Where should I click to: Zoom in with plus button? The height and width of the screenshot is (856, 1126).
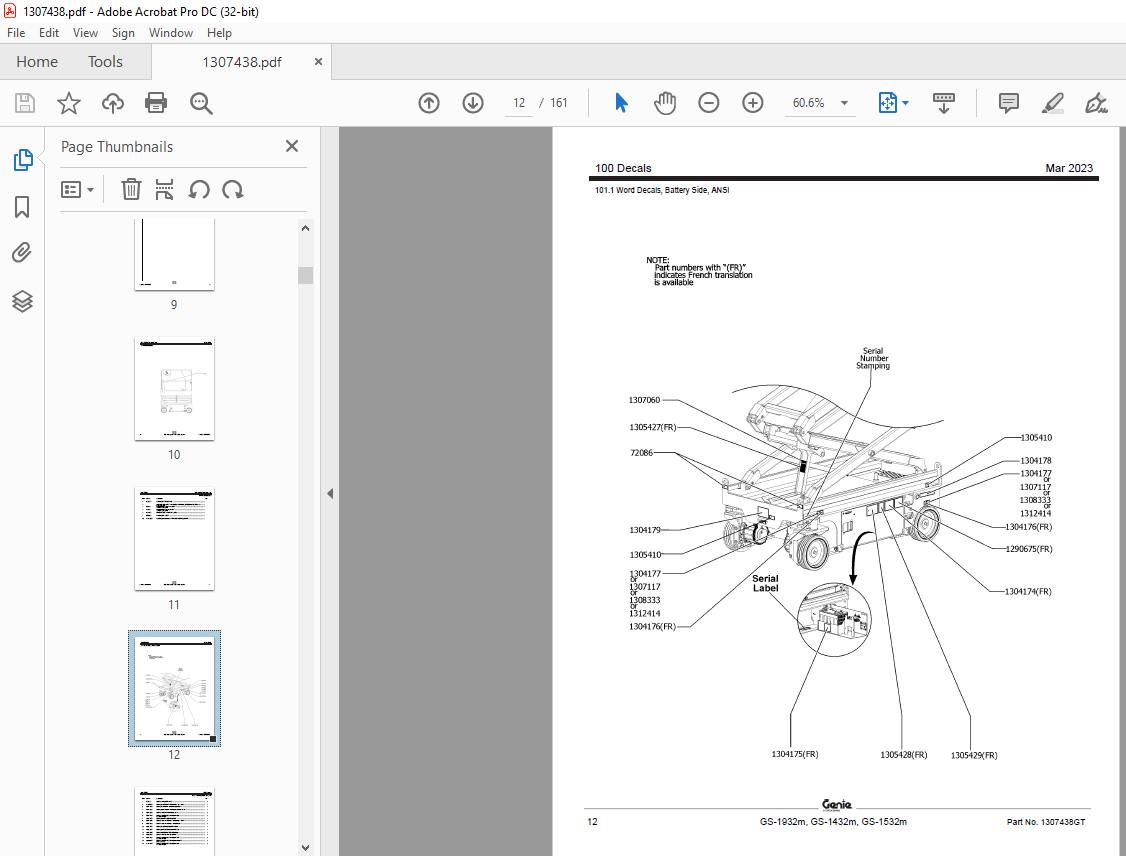click(753, 103)
